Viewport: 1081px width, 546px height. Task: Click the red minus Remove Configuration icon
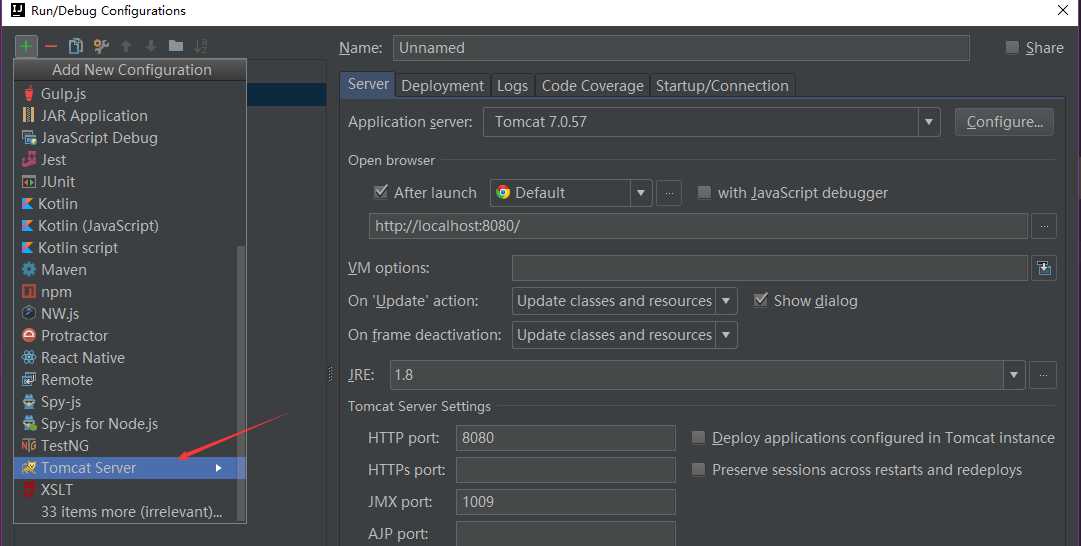click(x=50, y=46)
